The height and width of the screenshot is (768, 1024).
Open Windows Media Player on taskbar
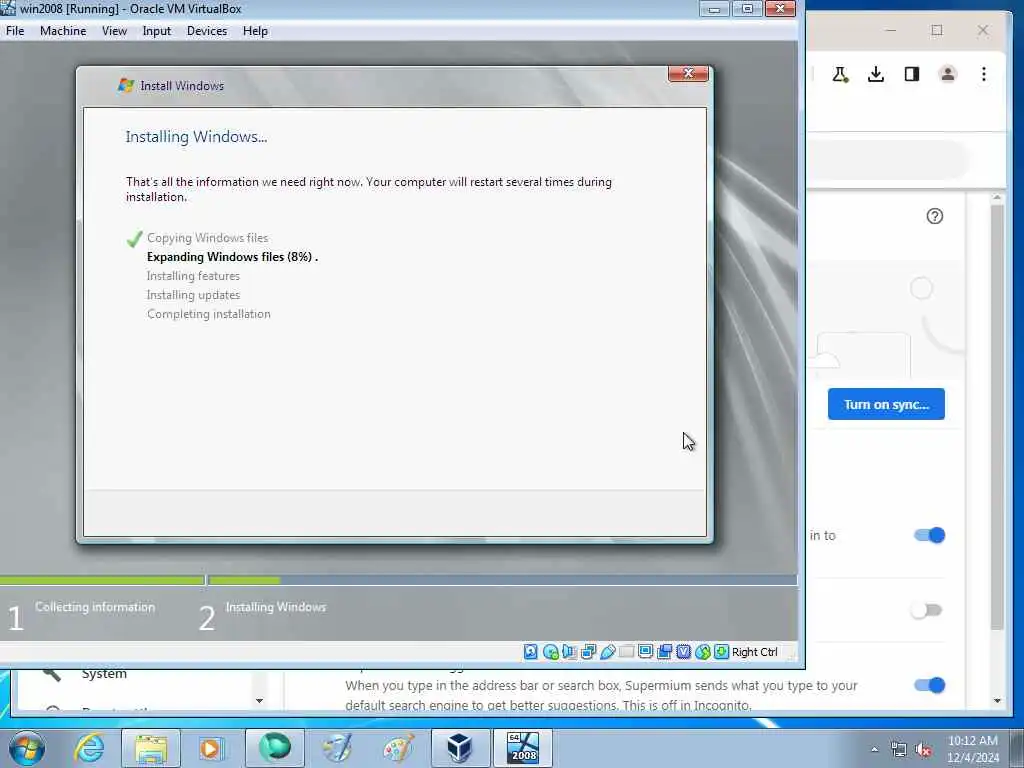(x=211, y=748)
